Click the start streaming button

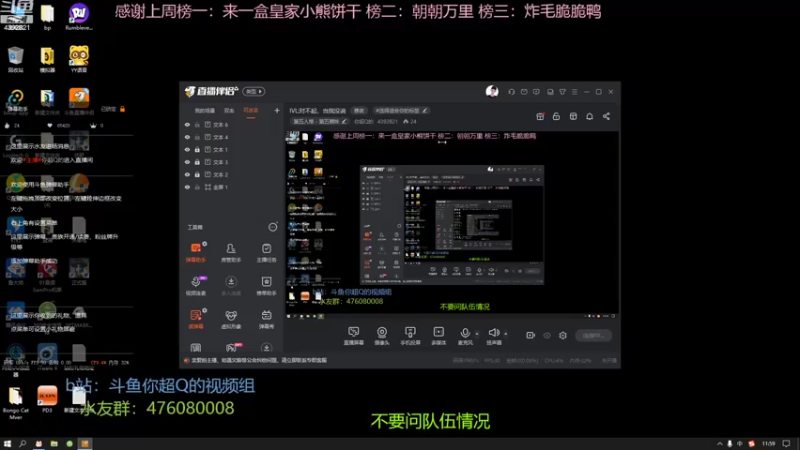(593, 335)
